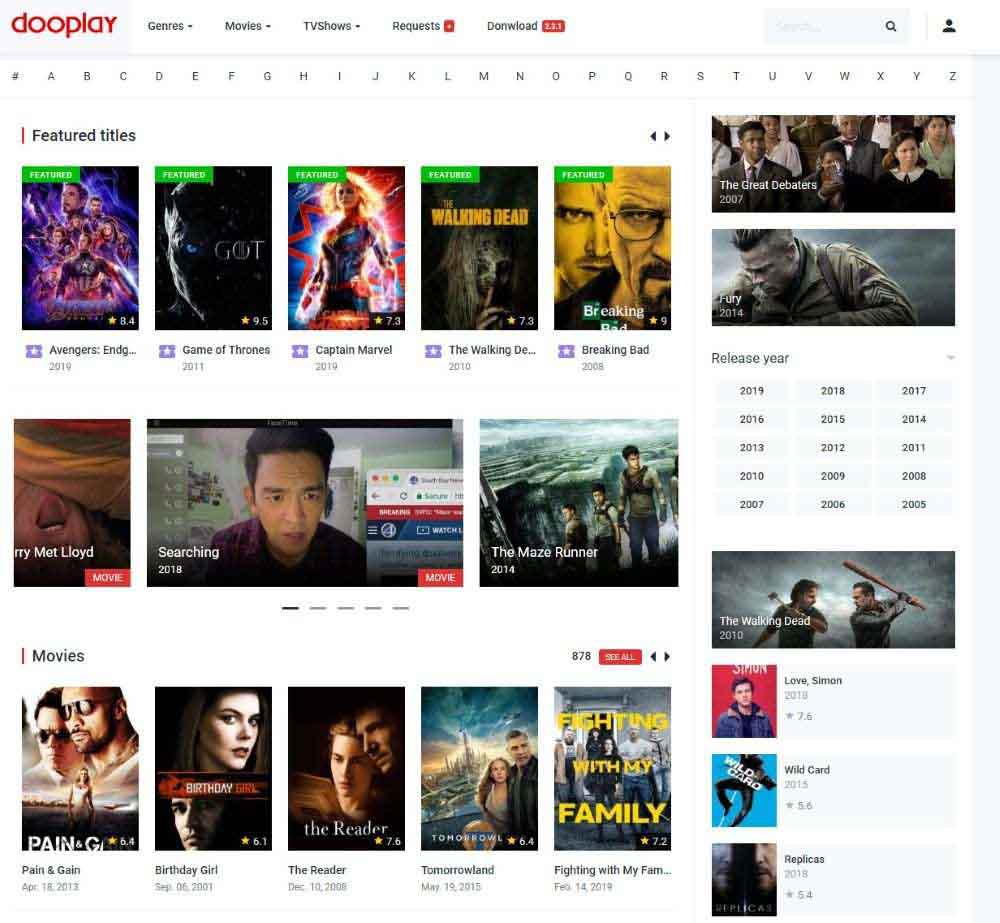Image resolution: width=1000 pixels, height=923 pixels.
Task: Open the Searching 2018 slide
Action: pos(305,503)
